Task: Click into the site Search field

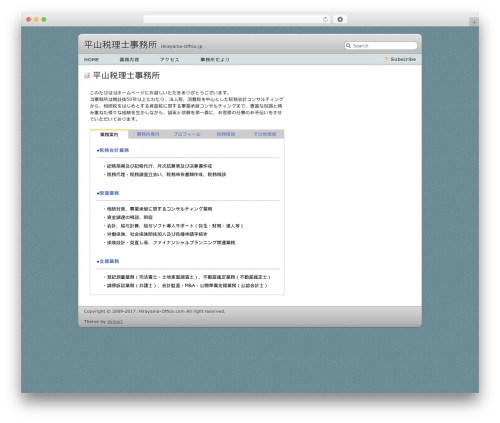Action: (381, 46)
